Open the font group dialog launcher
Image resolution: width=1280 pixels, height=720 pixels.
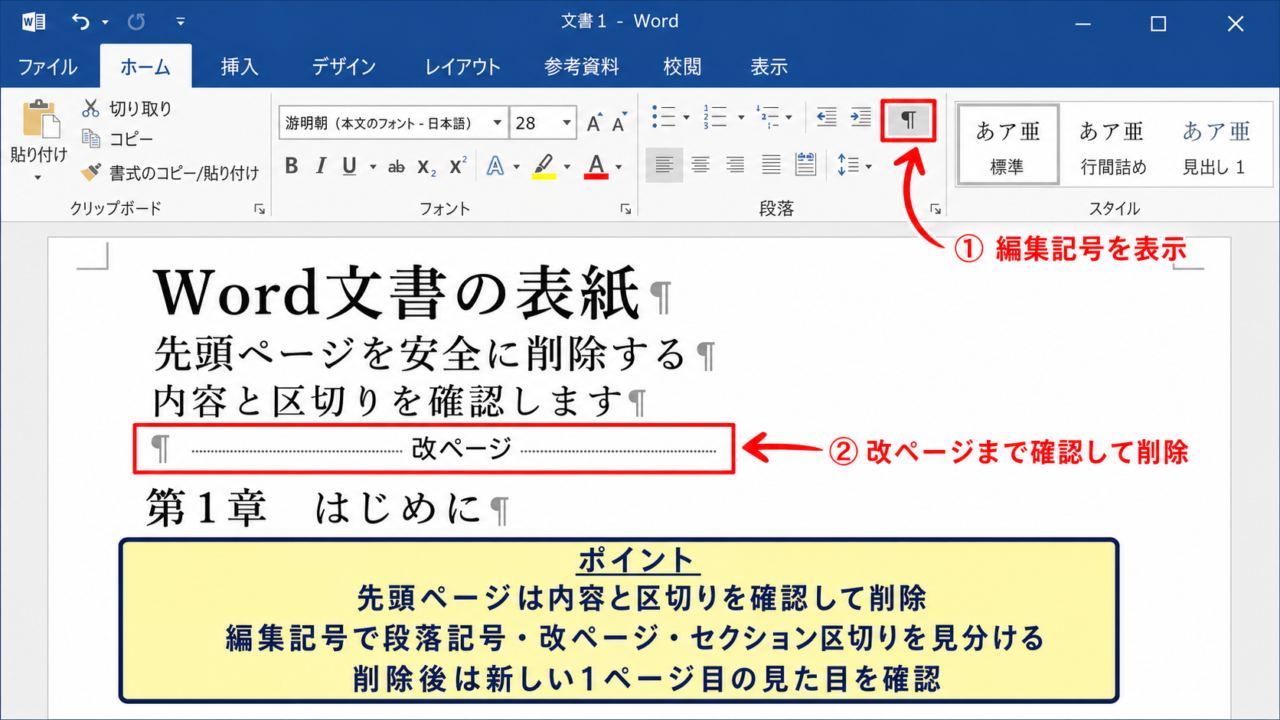coord(626,209)
